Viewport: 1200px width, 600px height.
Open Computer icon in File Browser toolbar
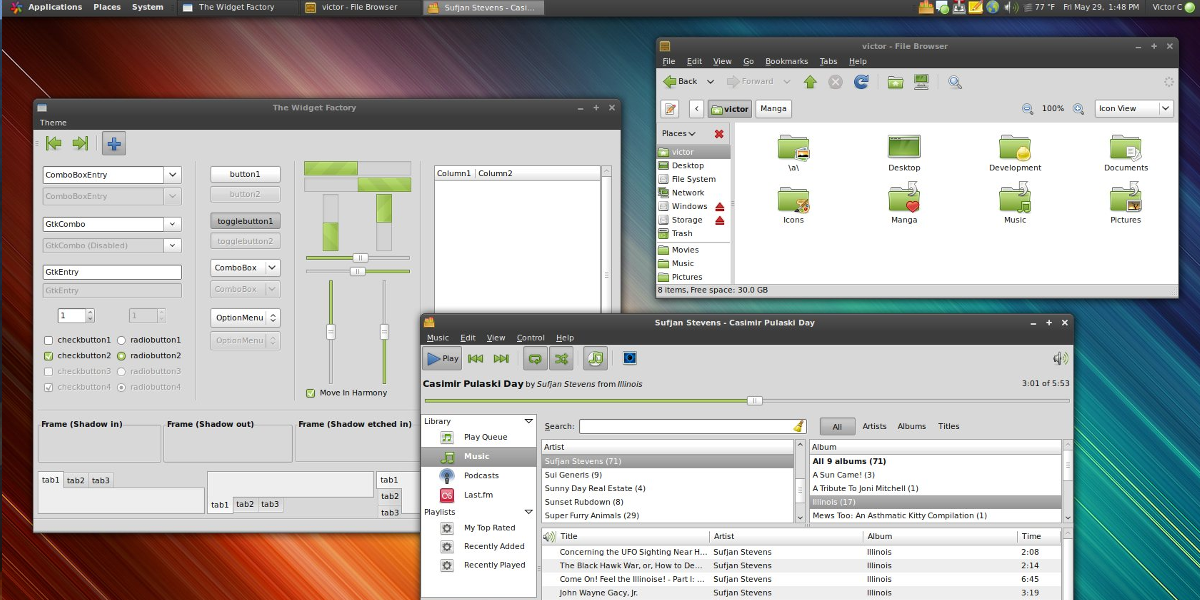click(x=921, y=81)
